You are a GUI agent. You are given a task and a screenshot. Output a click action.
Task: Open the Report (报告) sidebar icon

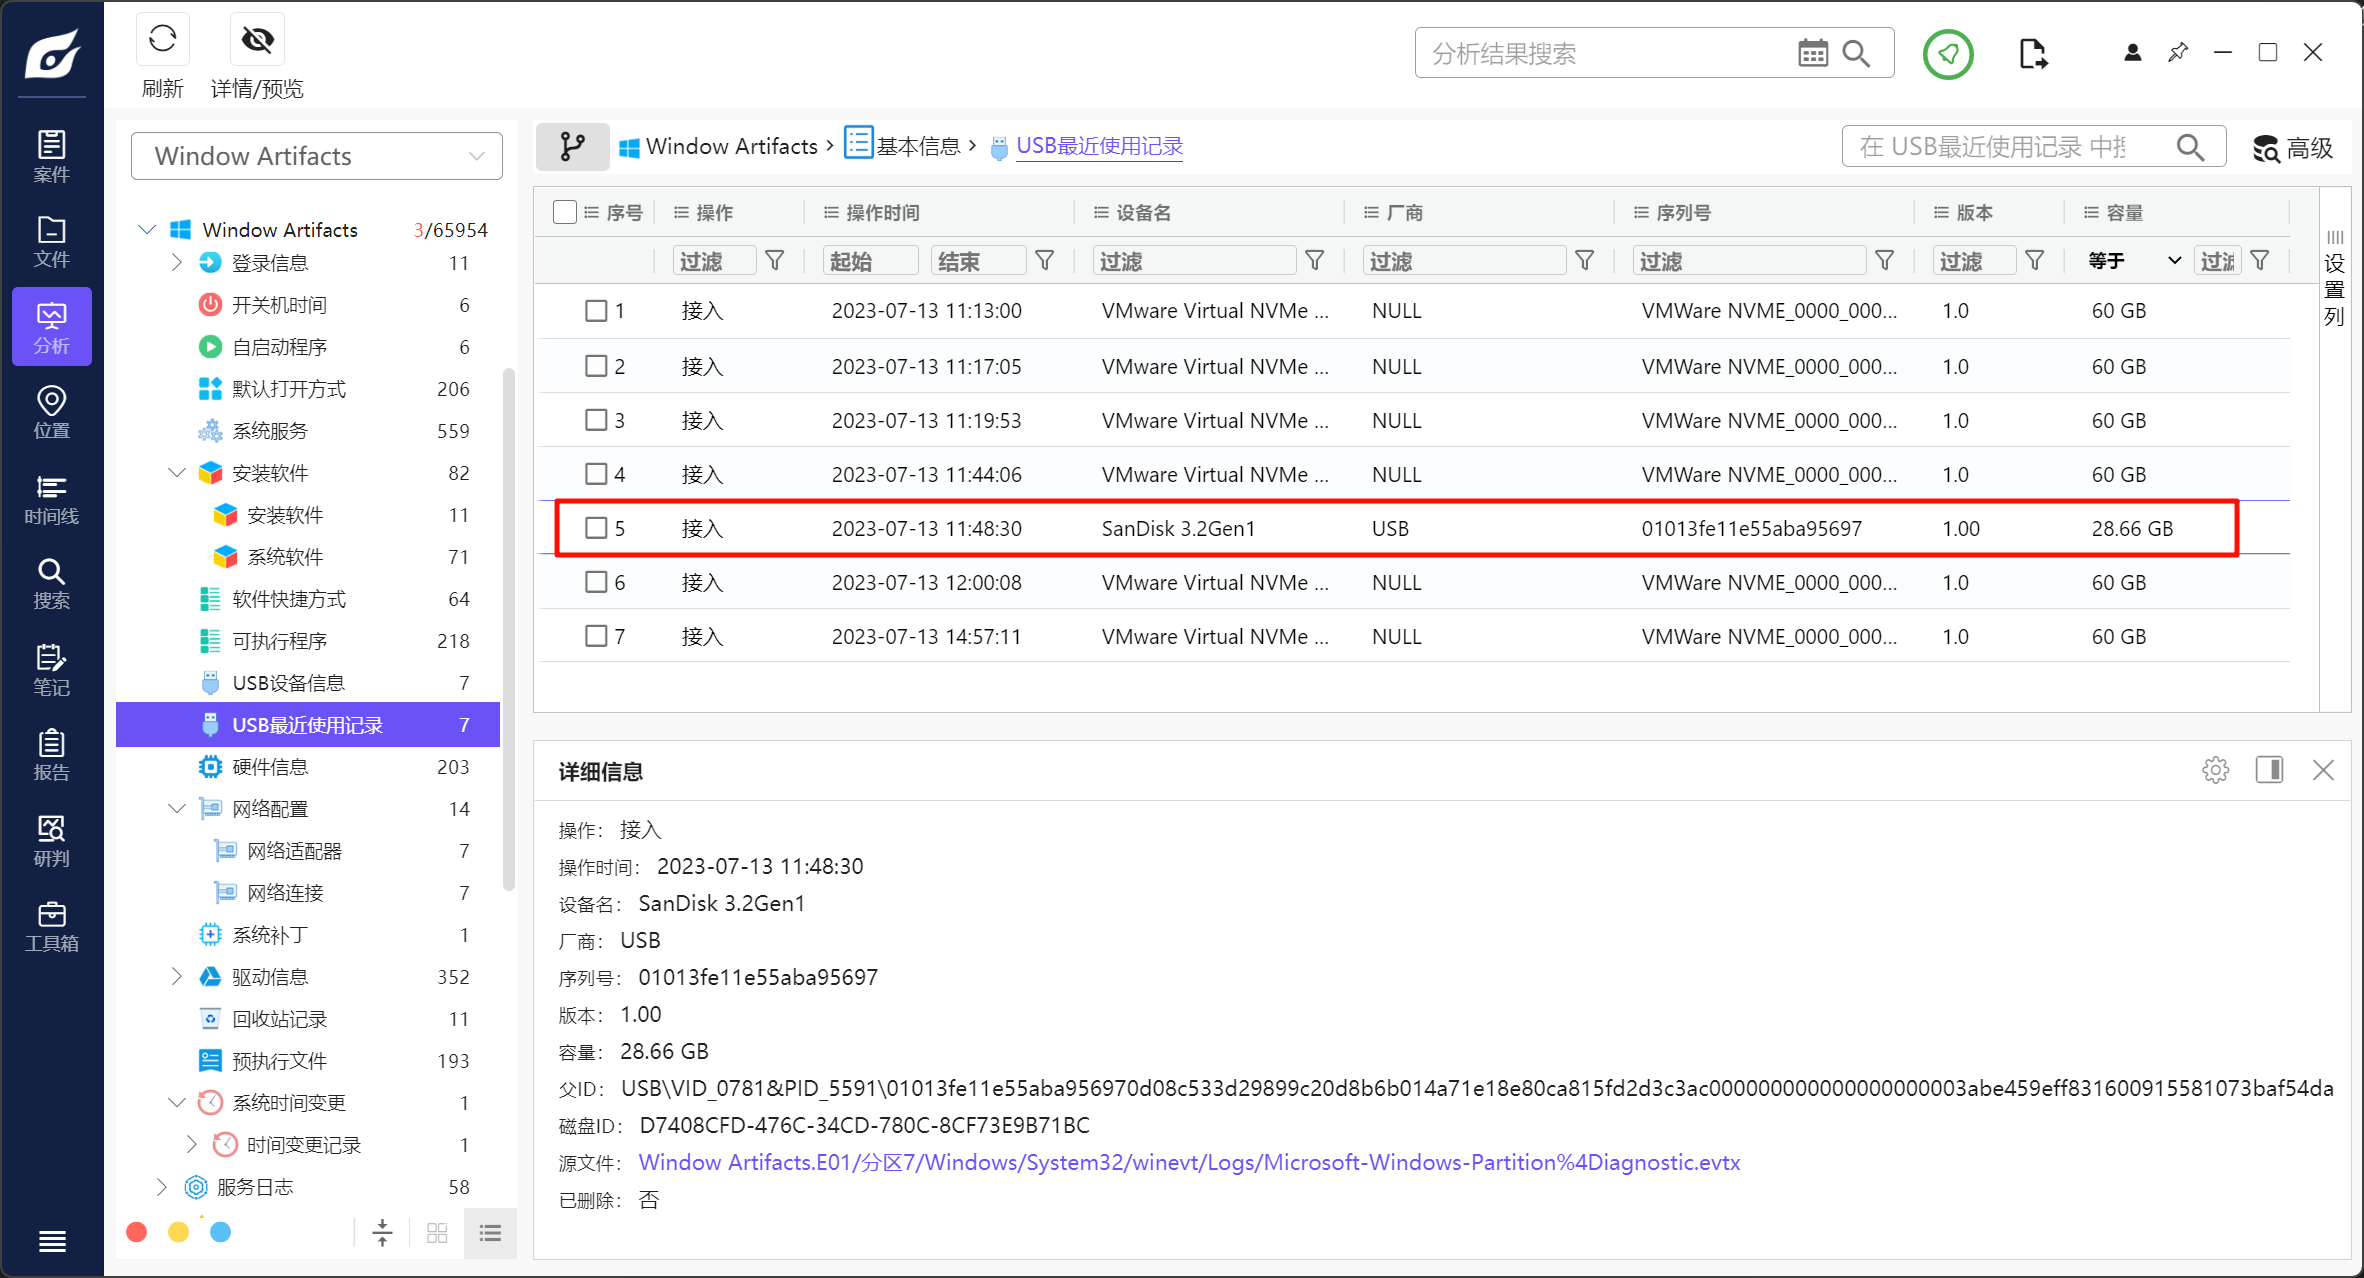point(51,755)
